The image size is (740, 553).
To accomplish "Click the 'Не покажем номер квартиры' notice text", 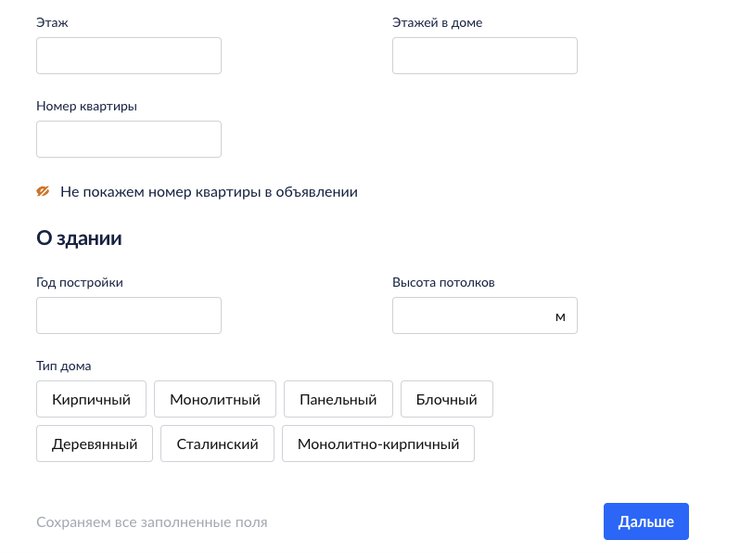I will point(208,191).
